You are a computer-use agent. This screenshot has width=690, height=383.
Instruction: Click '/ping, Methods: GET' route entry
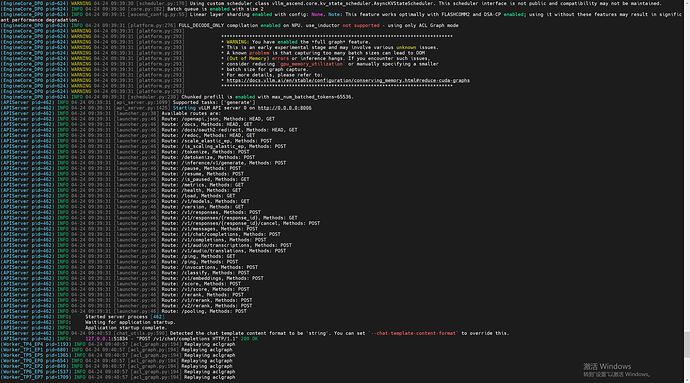(198, 256)
